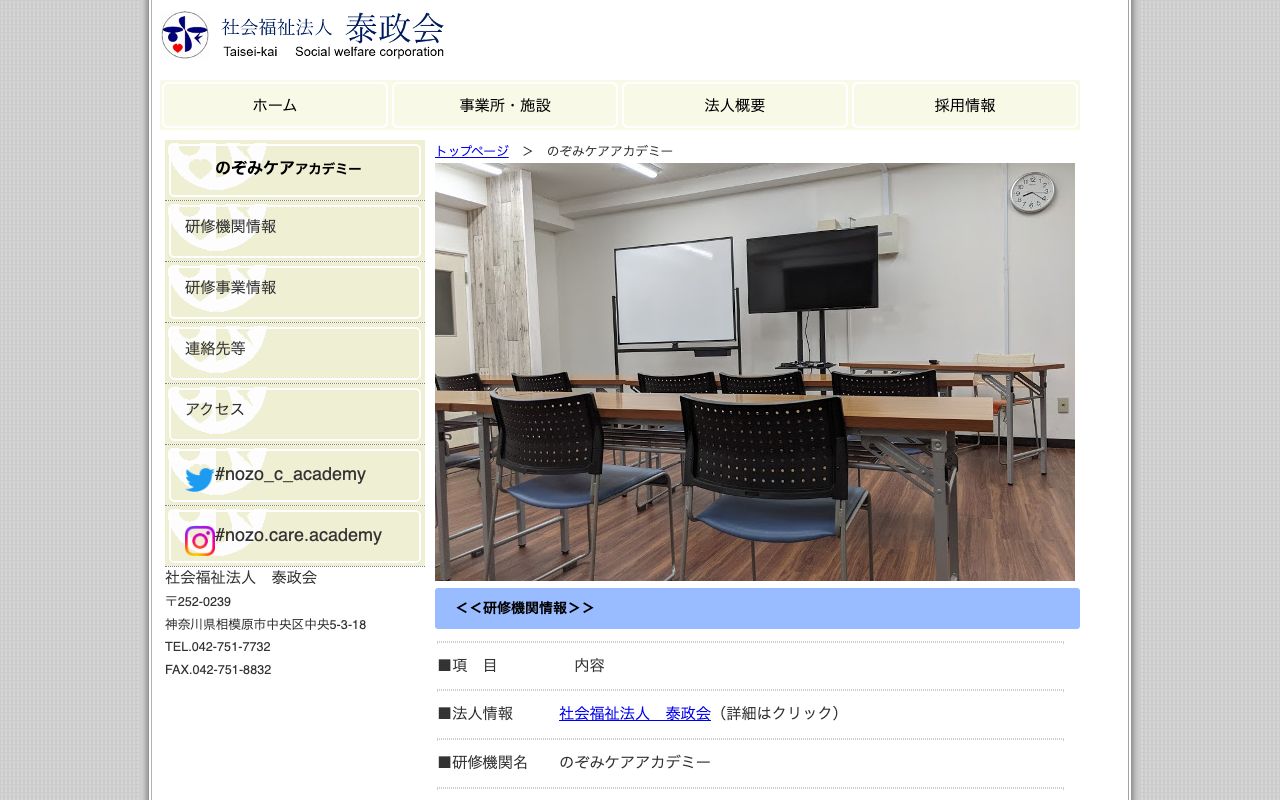Open the 採用情報 menu item

(x=963, y=105)
